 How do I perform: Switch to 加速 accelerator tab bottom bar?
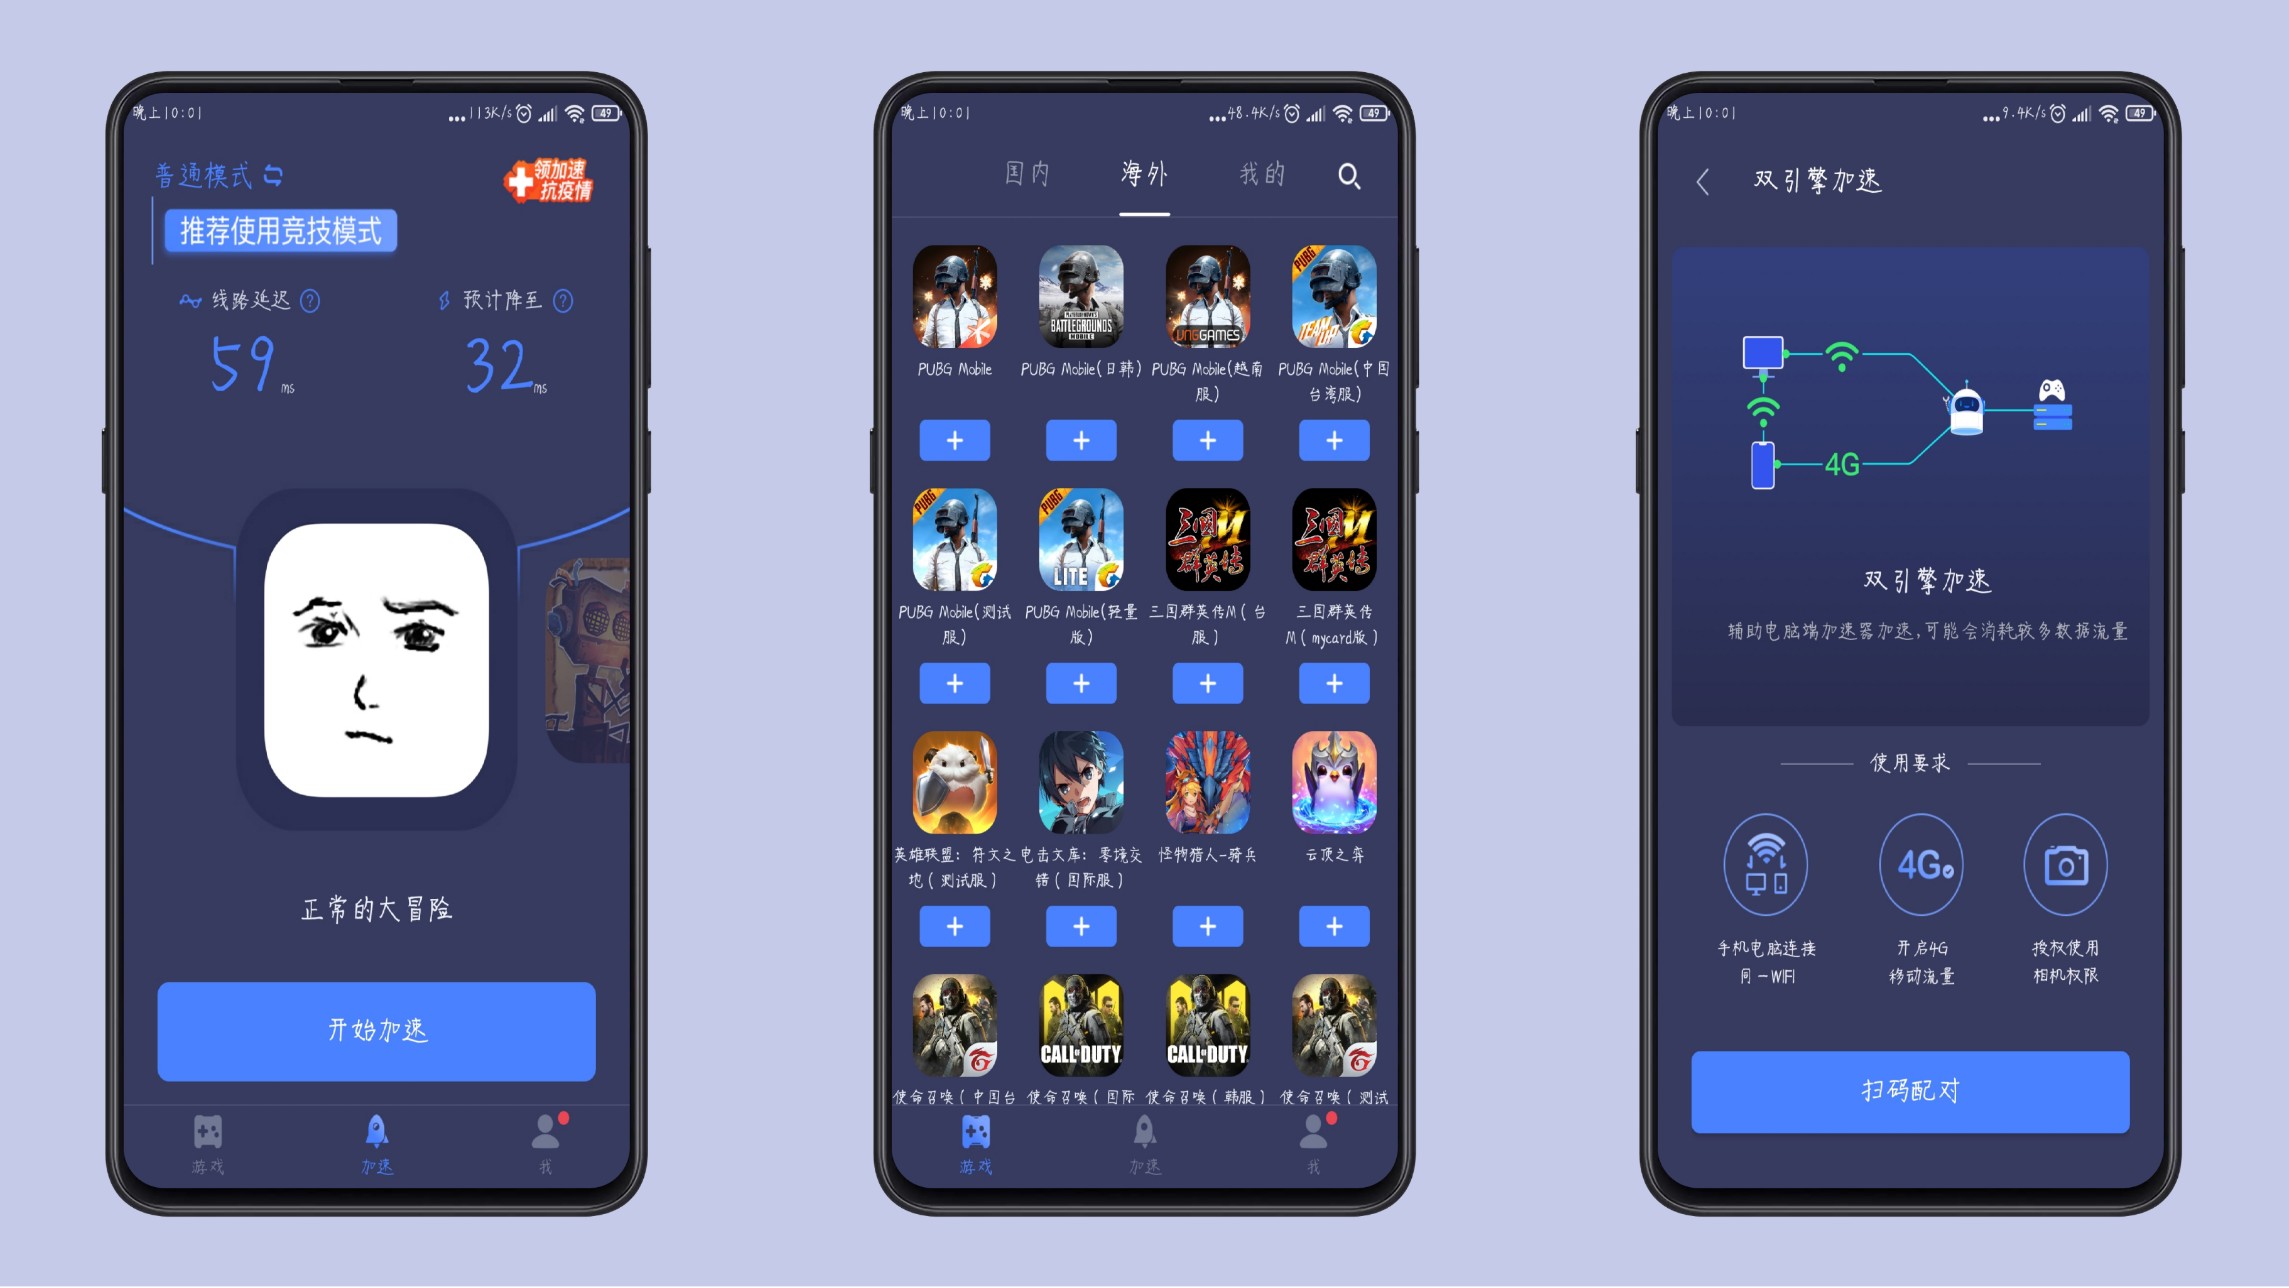coord(384,1156)
